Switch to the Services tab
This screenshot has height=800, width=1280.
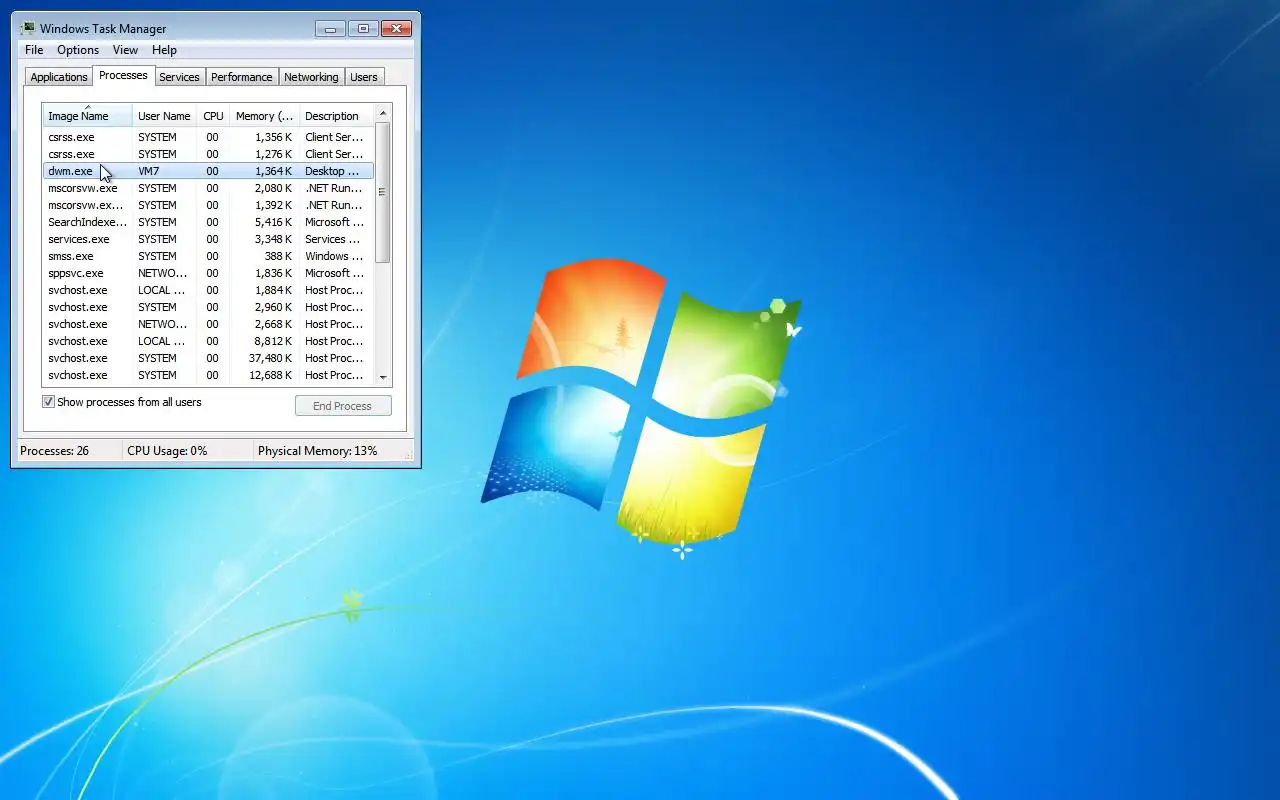click(x=179, y=77)
